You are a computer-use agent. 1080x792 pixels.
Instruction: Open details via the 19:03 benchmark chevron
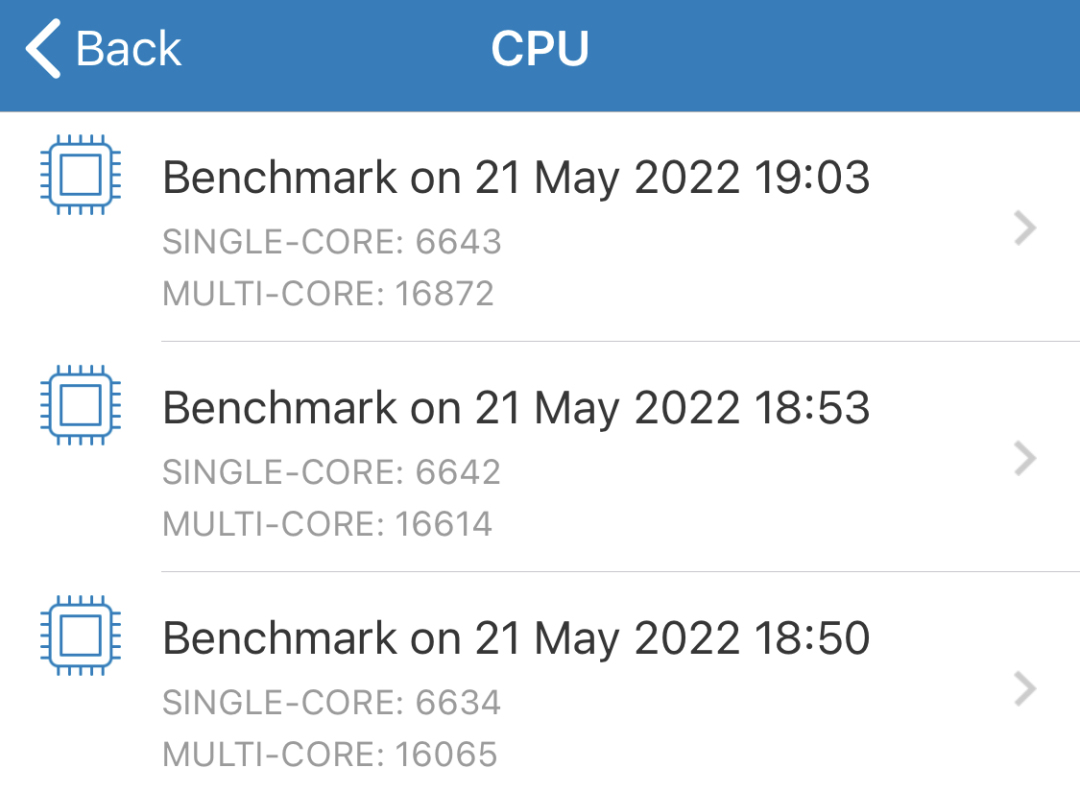point(1025,228)
